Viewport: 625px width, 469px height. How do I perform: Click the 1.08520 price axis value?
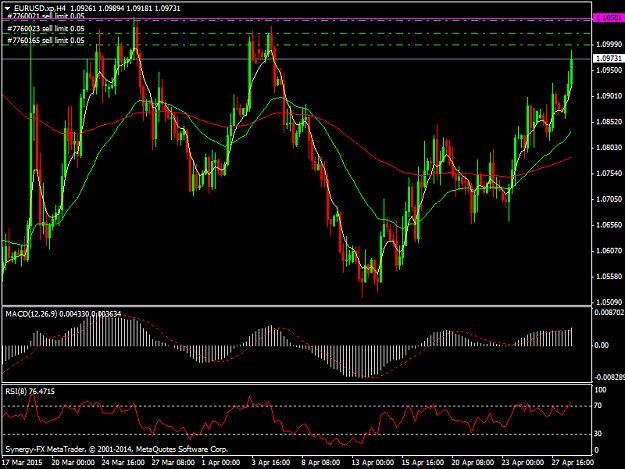tap(609, 122)
